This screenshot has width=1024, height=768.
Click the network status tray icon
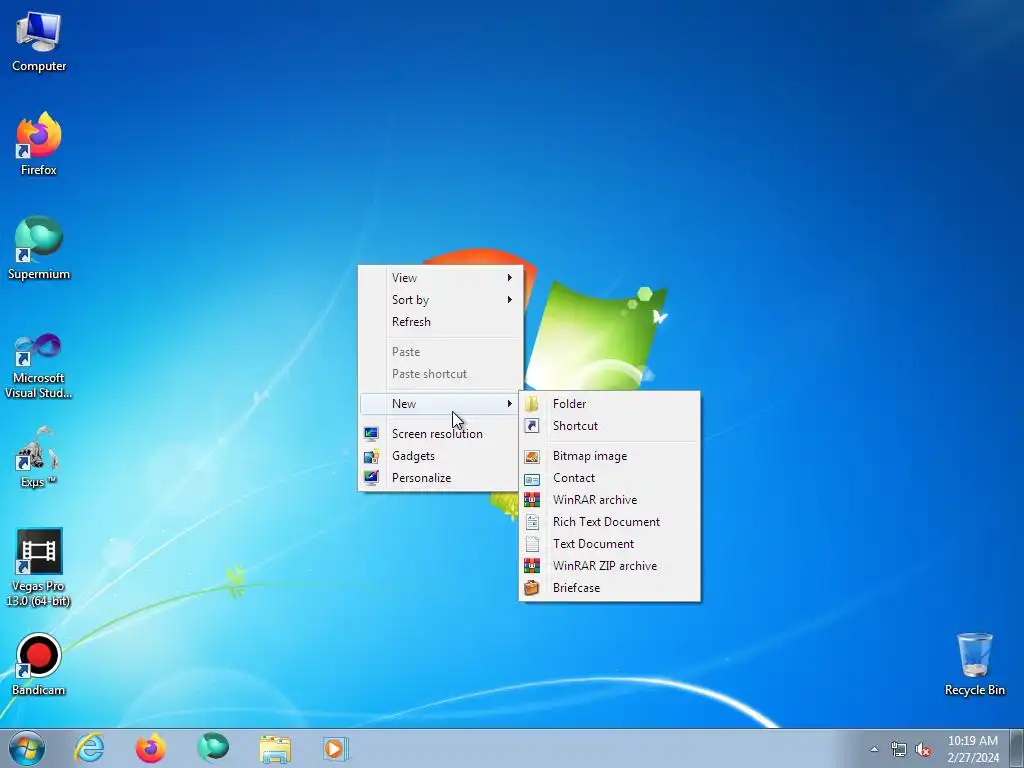pyautogui.click(x=899, y=749)
